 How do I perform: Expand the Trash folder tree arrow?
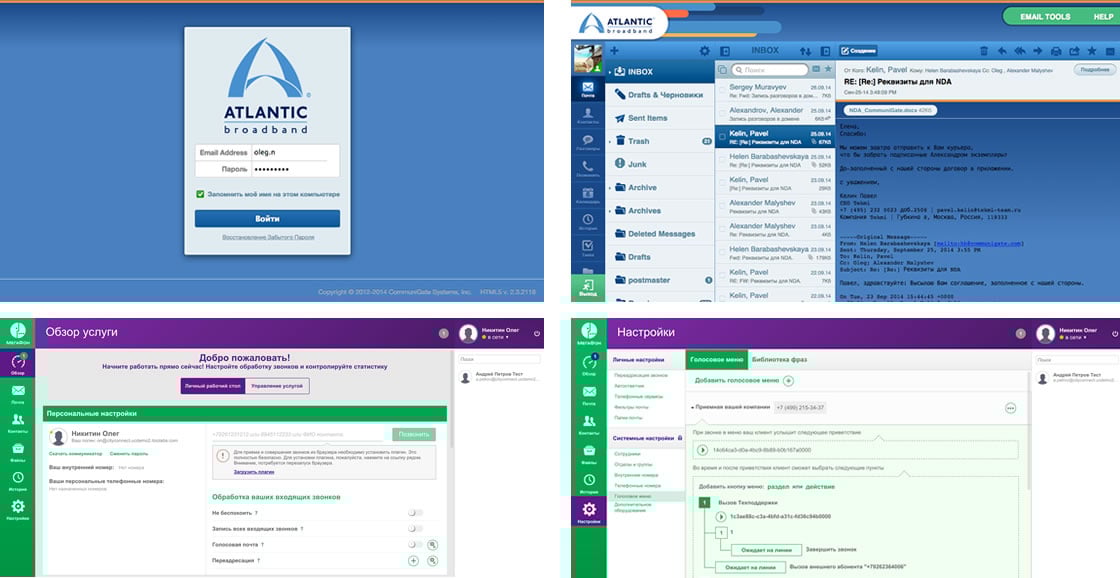(x=609, y=142)
